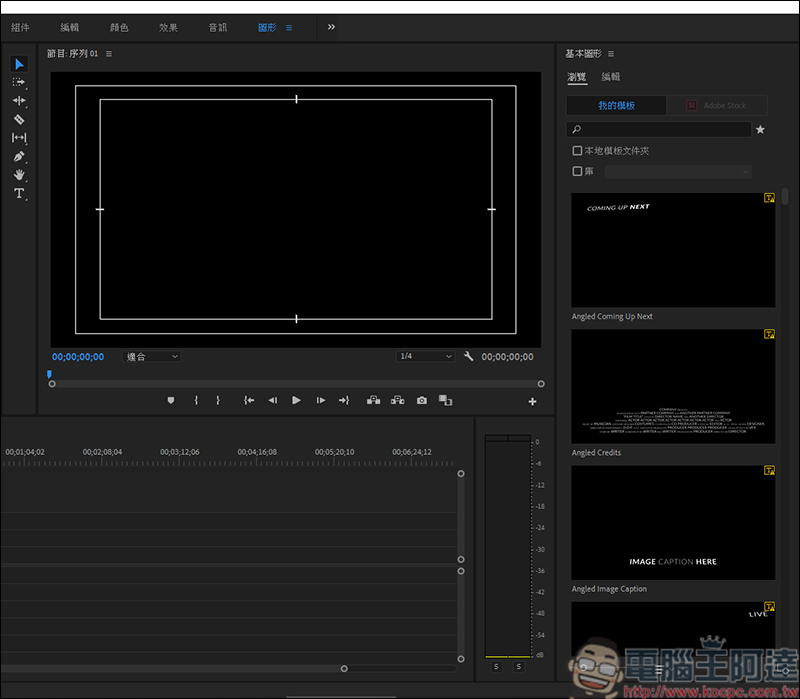Switch to the 顏色 workspace

(119, 28)
